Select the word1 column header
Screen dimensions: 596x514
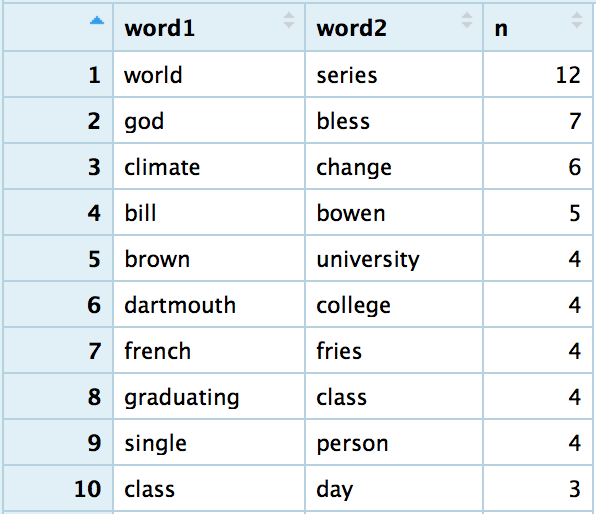click(209, 27)
